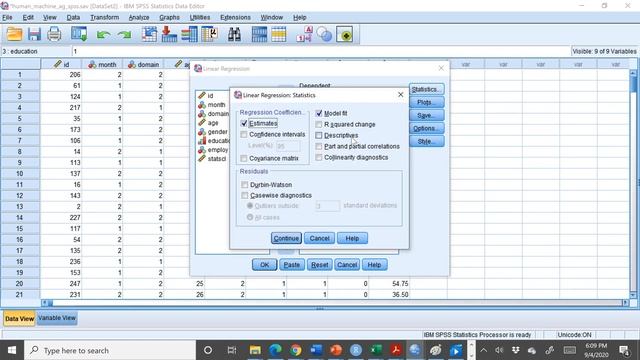Enable the Durbin-Watson checkbox
The width and height of the screenshot is (640, 360).
[x=244, y=185]
